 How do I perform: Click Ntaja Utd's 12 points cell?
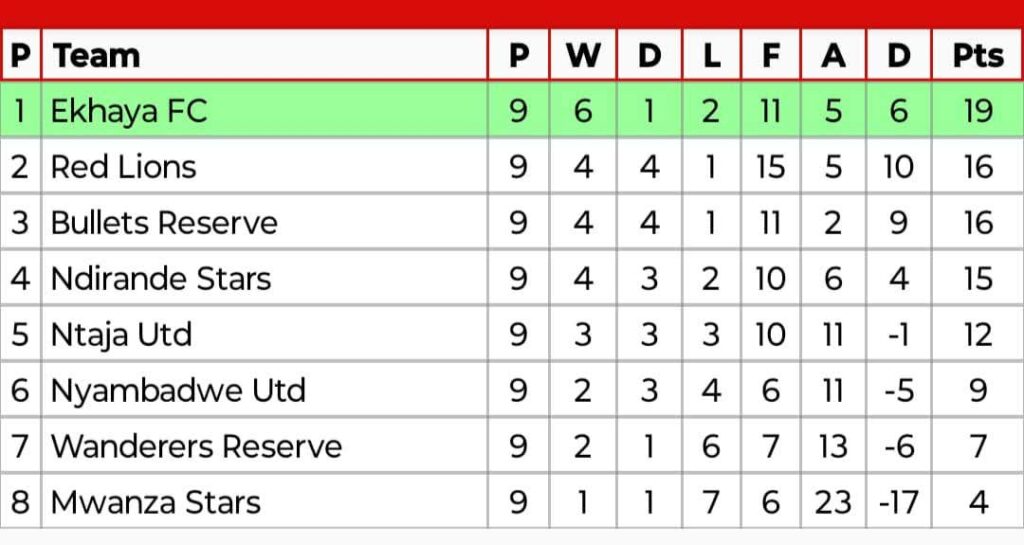coord(978,335)
